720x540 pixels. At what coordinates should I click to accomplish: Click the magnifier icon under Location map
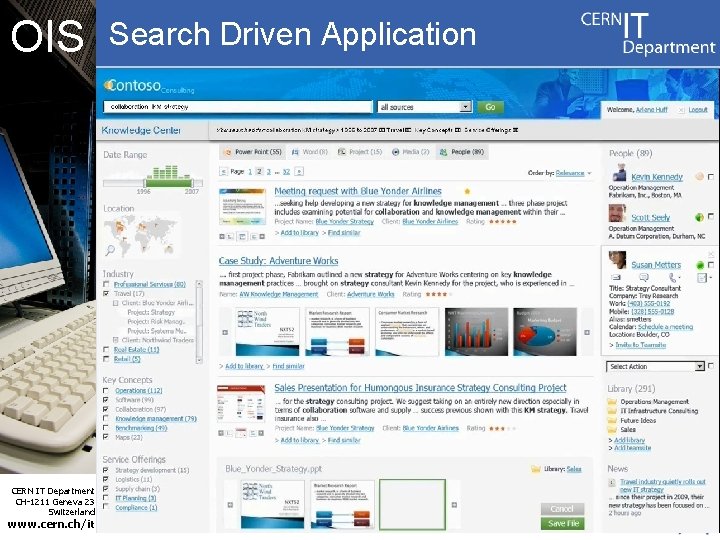point(110,250)
